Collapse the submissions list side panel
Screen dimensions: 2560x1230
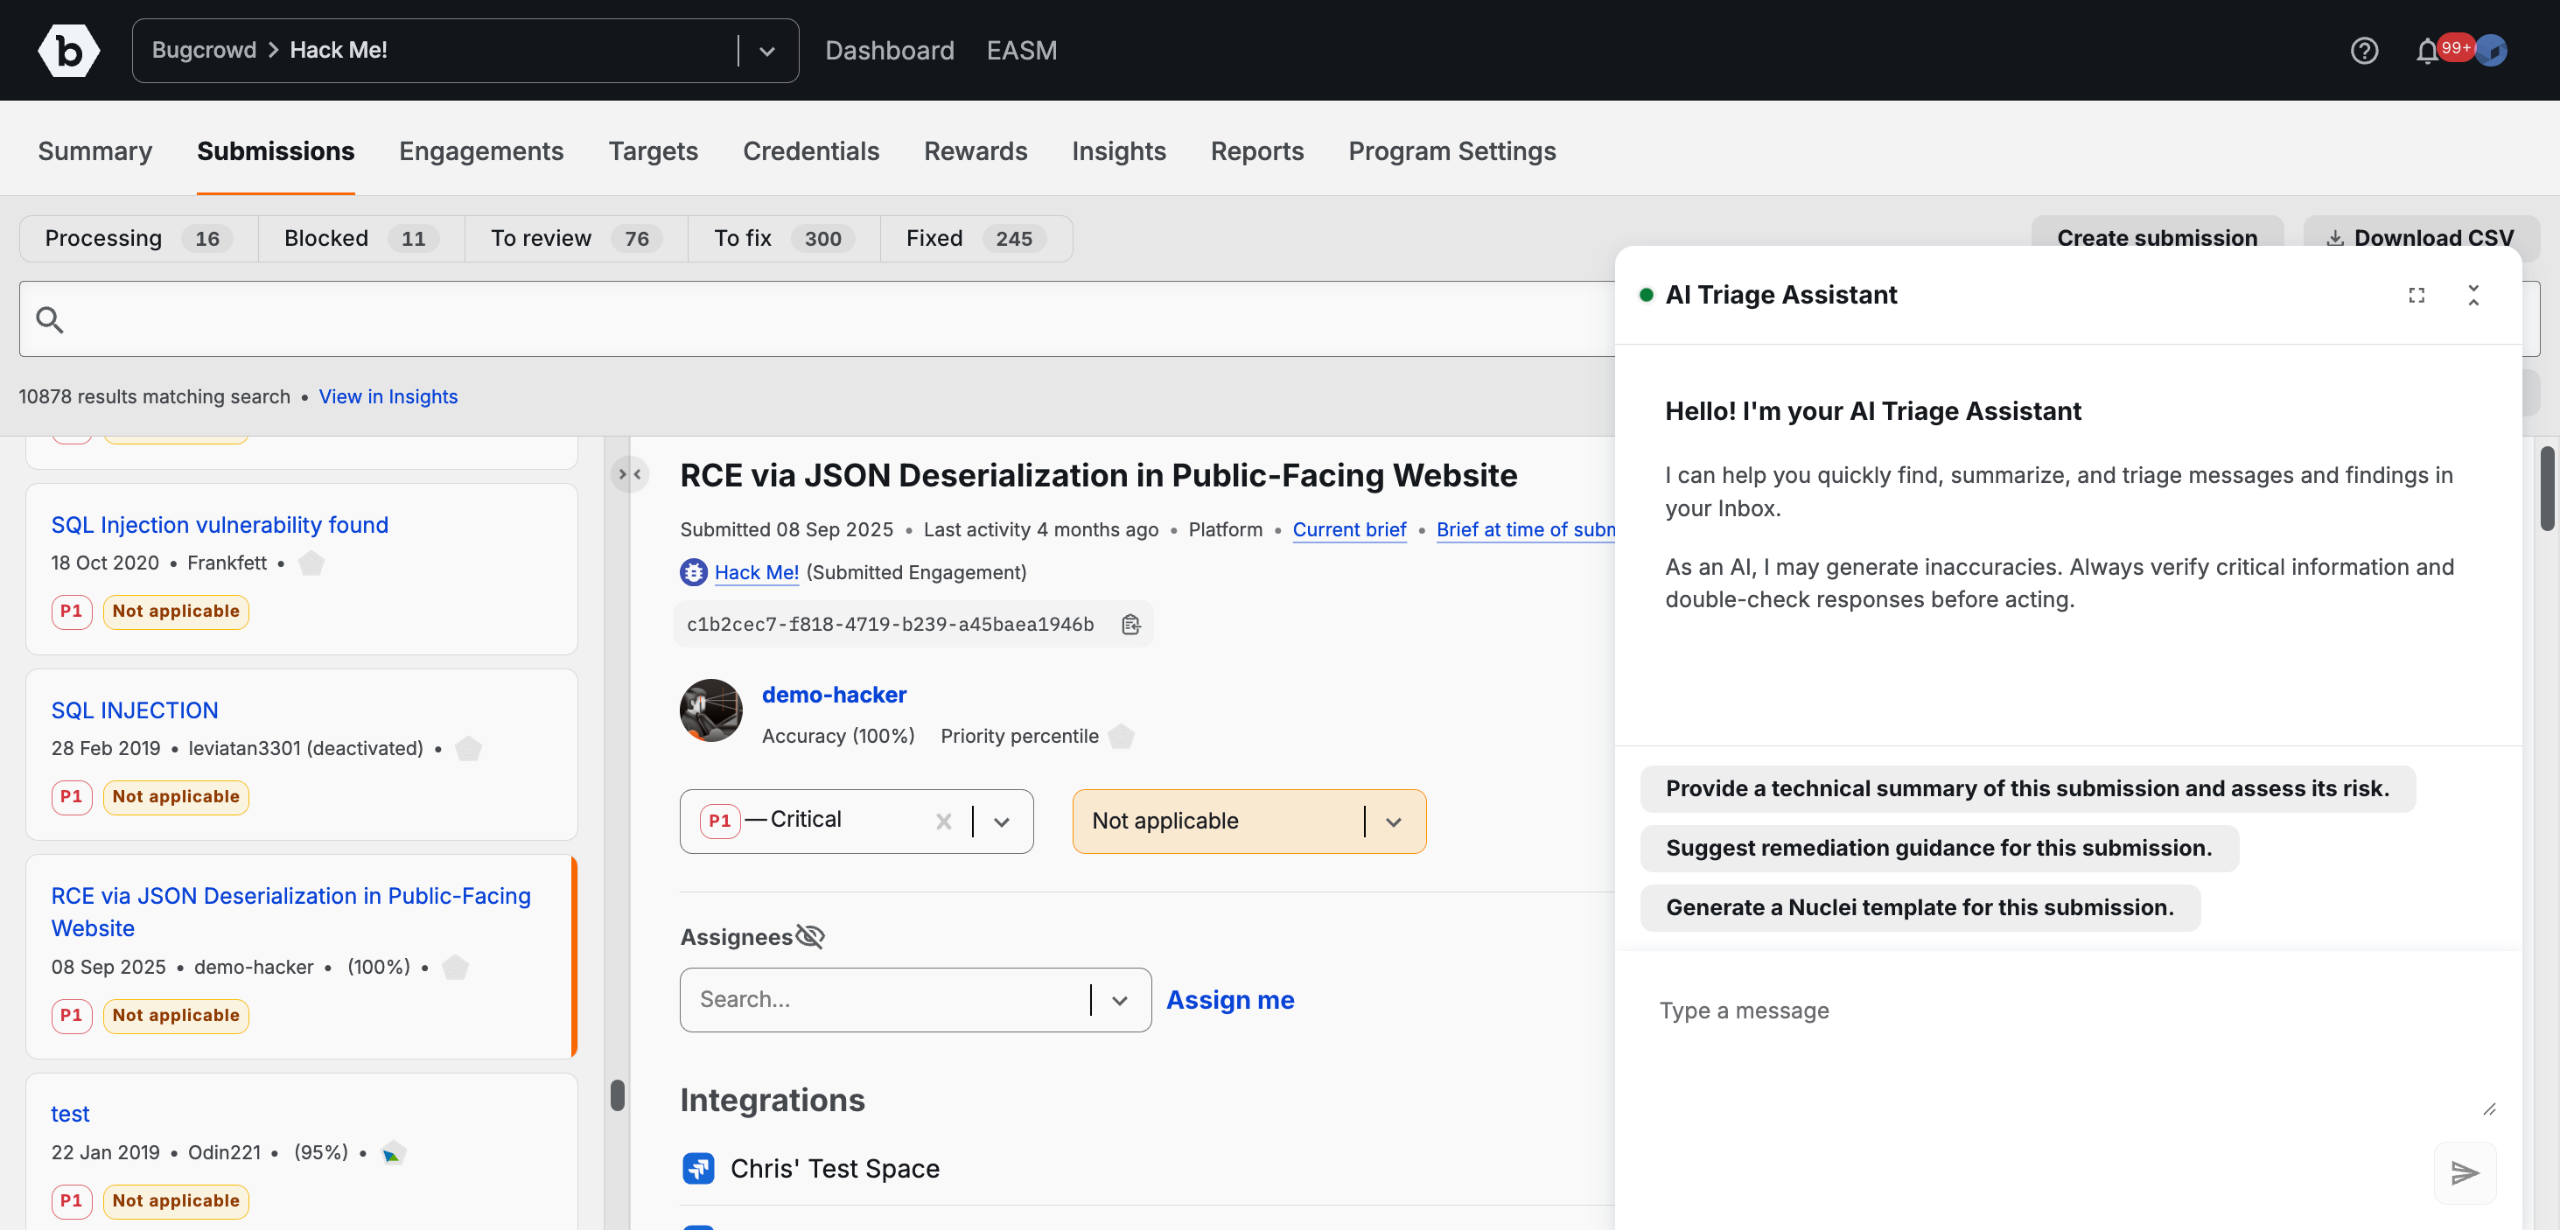pos(630,474)
